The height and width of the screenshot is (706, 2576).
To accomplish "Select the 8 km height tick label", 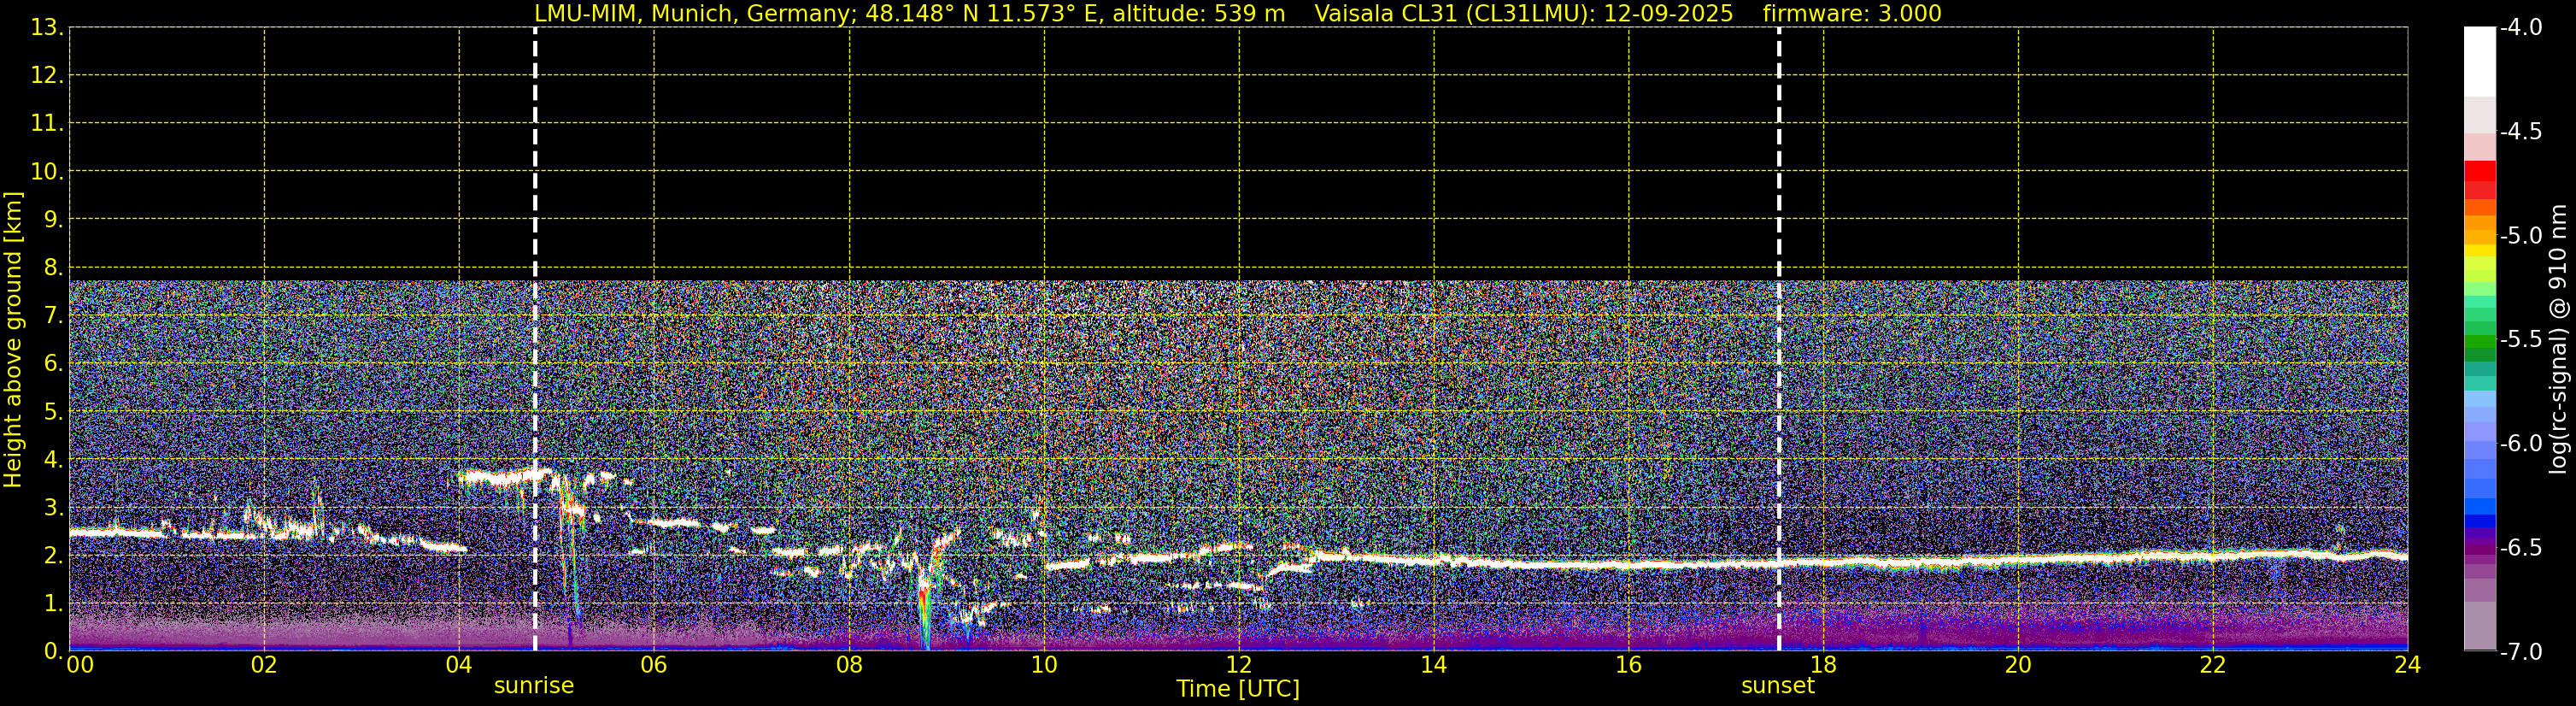I will (x=52, y=268).
